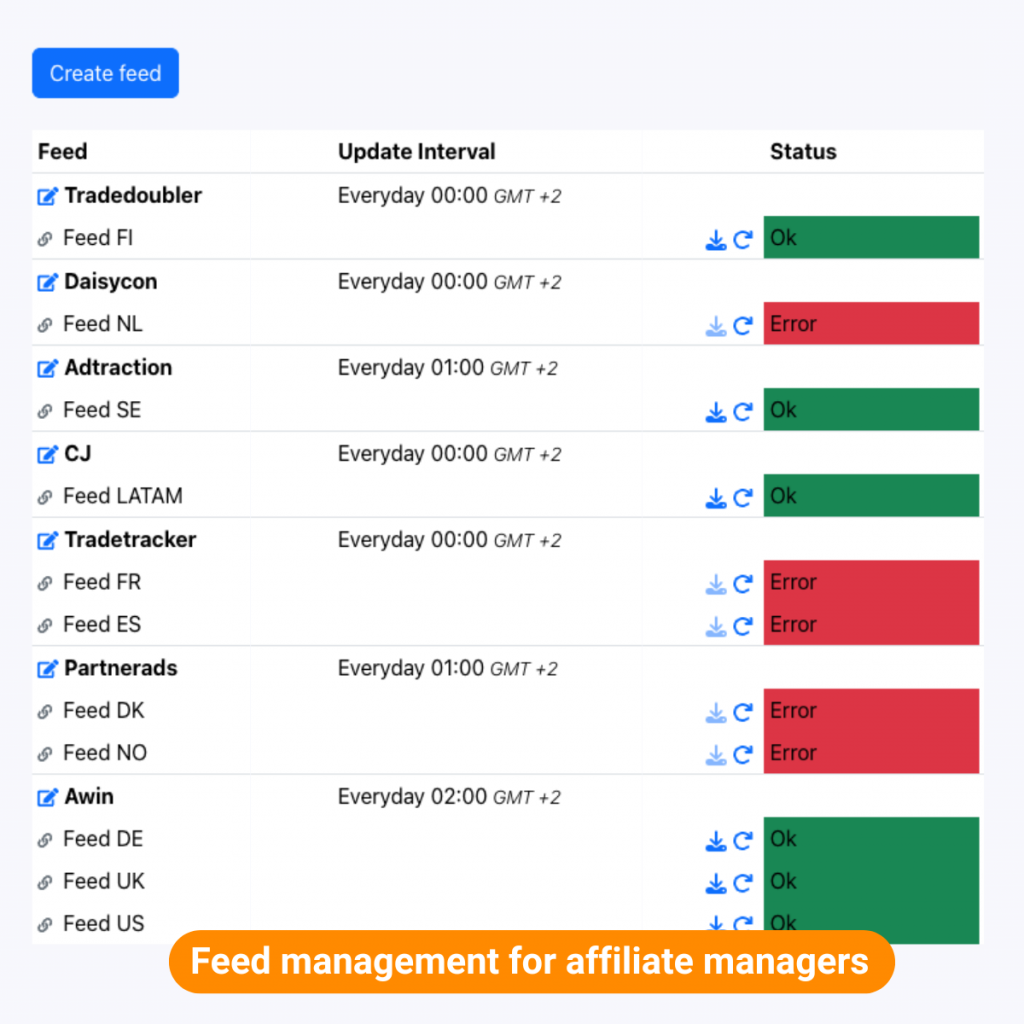Download the Feed DE file
1024x1024 pixels.
point(716,841)
